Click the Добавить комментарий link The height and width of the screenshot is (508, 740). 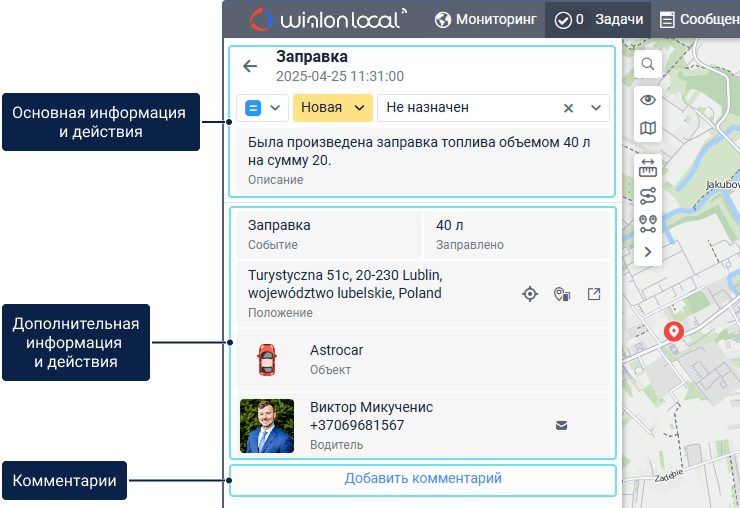point(422,479)
